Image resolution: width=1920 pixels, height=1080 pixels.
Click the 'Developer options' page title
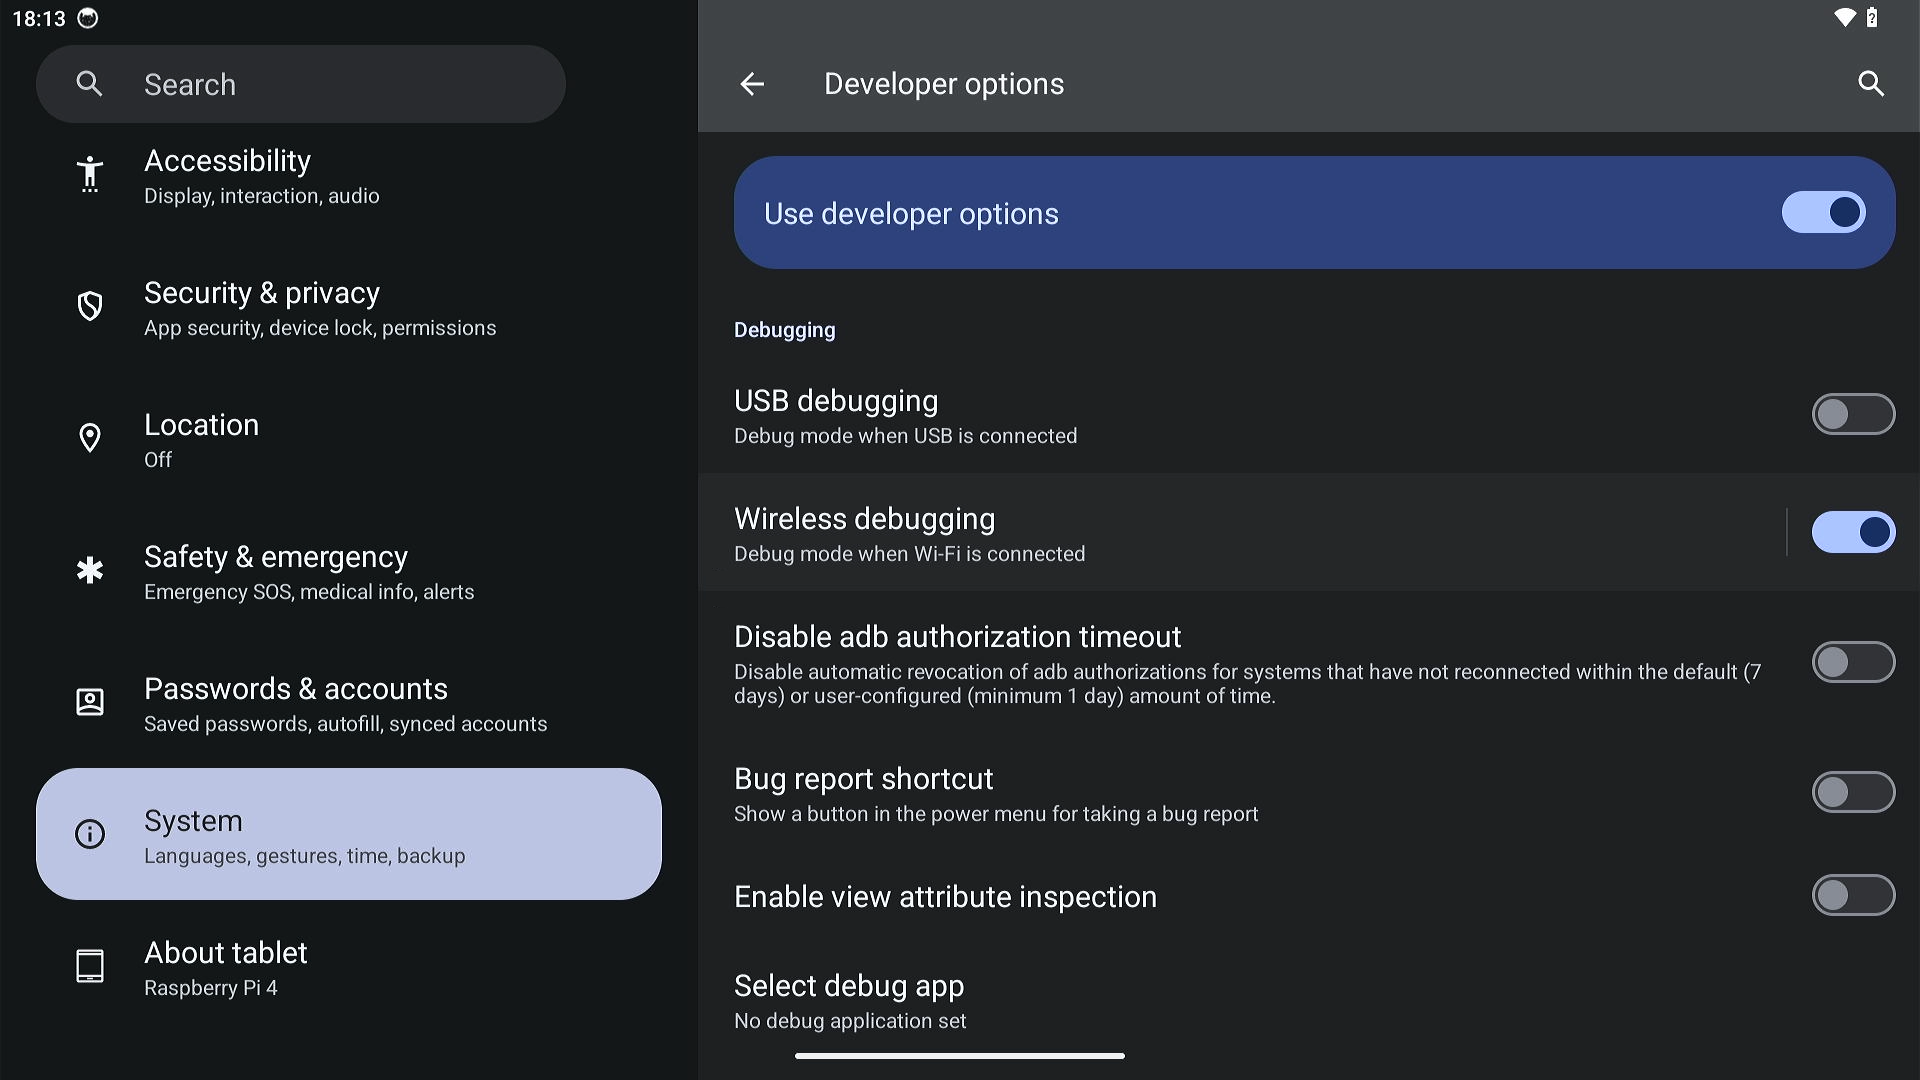944,84
